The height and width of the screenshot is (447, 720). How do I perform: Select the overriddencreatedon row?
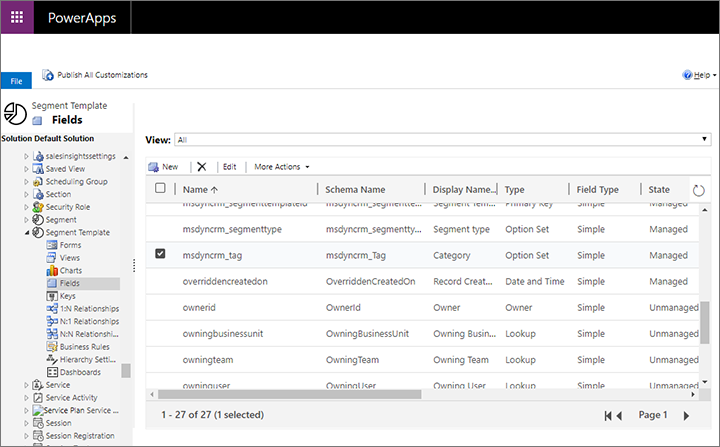pyautogui.click(x=422, y=282)
